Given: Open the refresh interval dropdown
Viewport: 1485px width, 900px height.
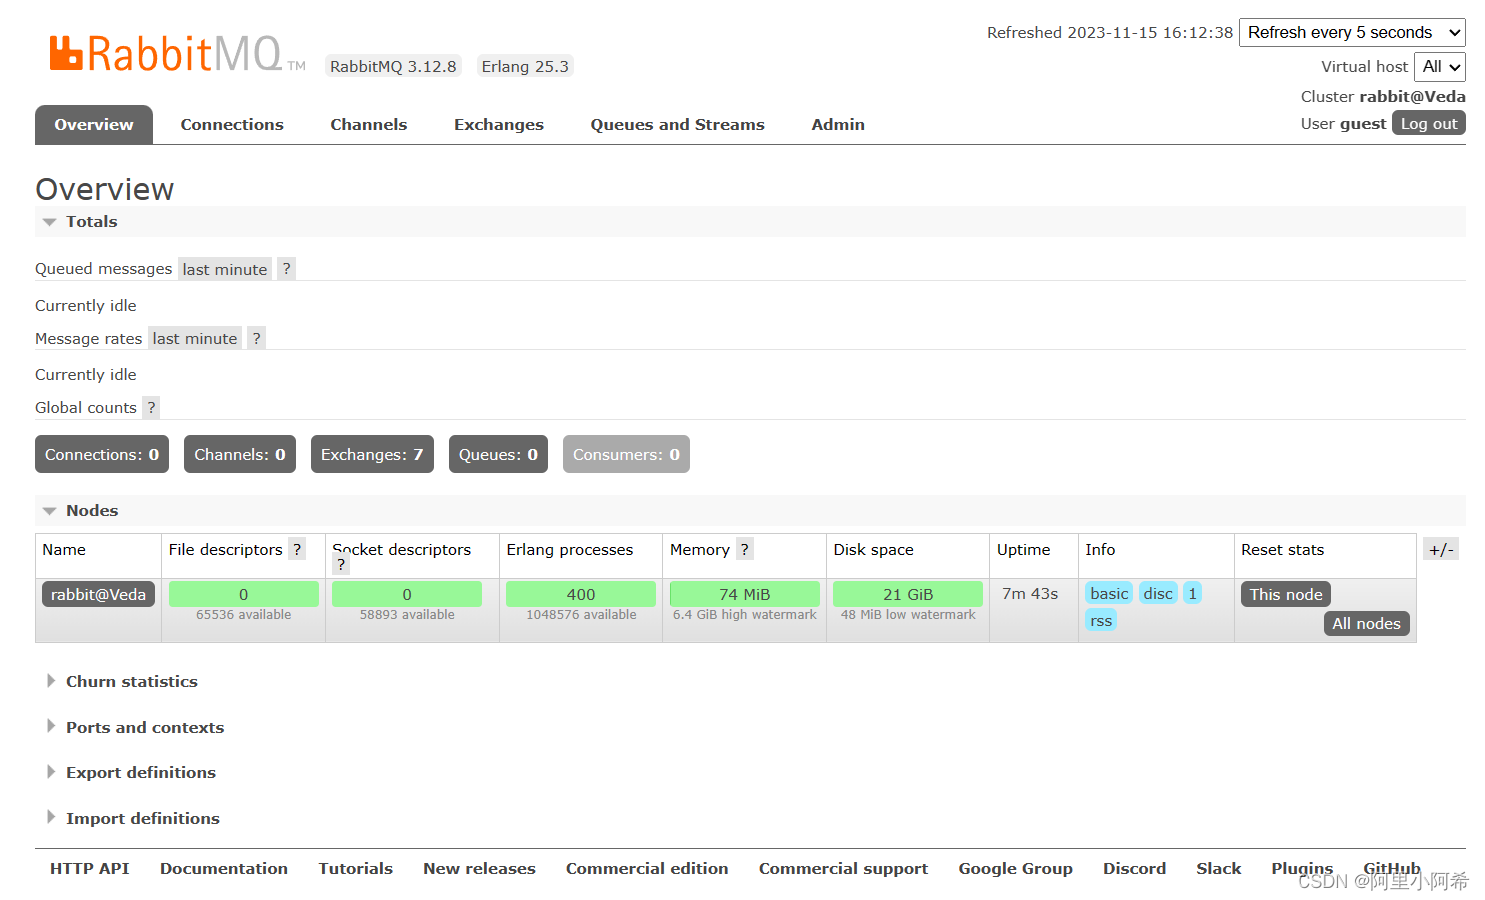Looking at the screenshot, I should [x=1352, y=32].
